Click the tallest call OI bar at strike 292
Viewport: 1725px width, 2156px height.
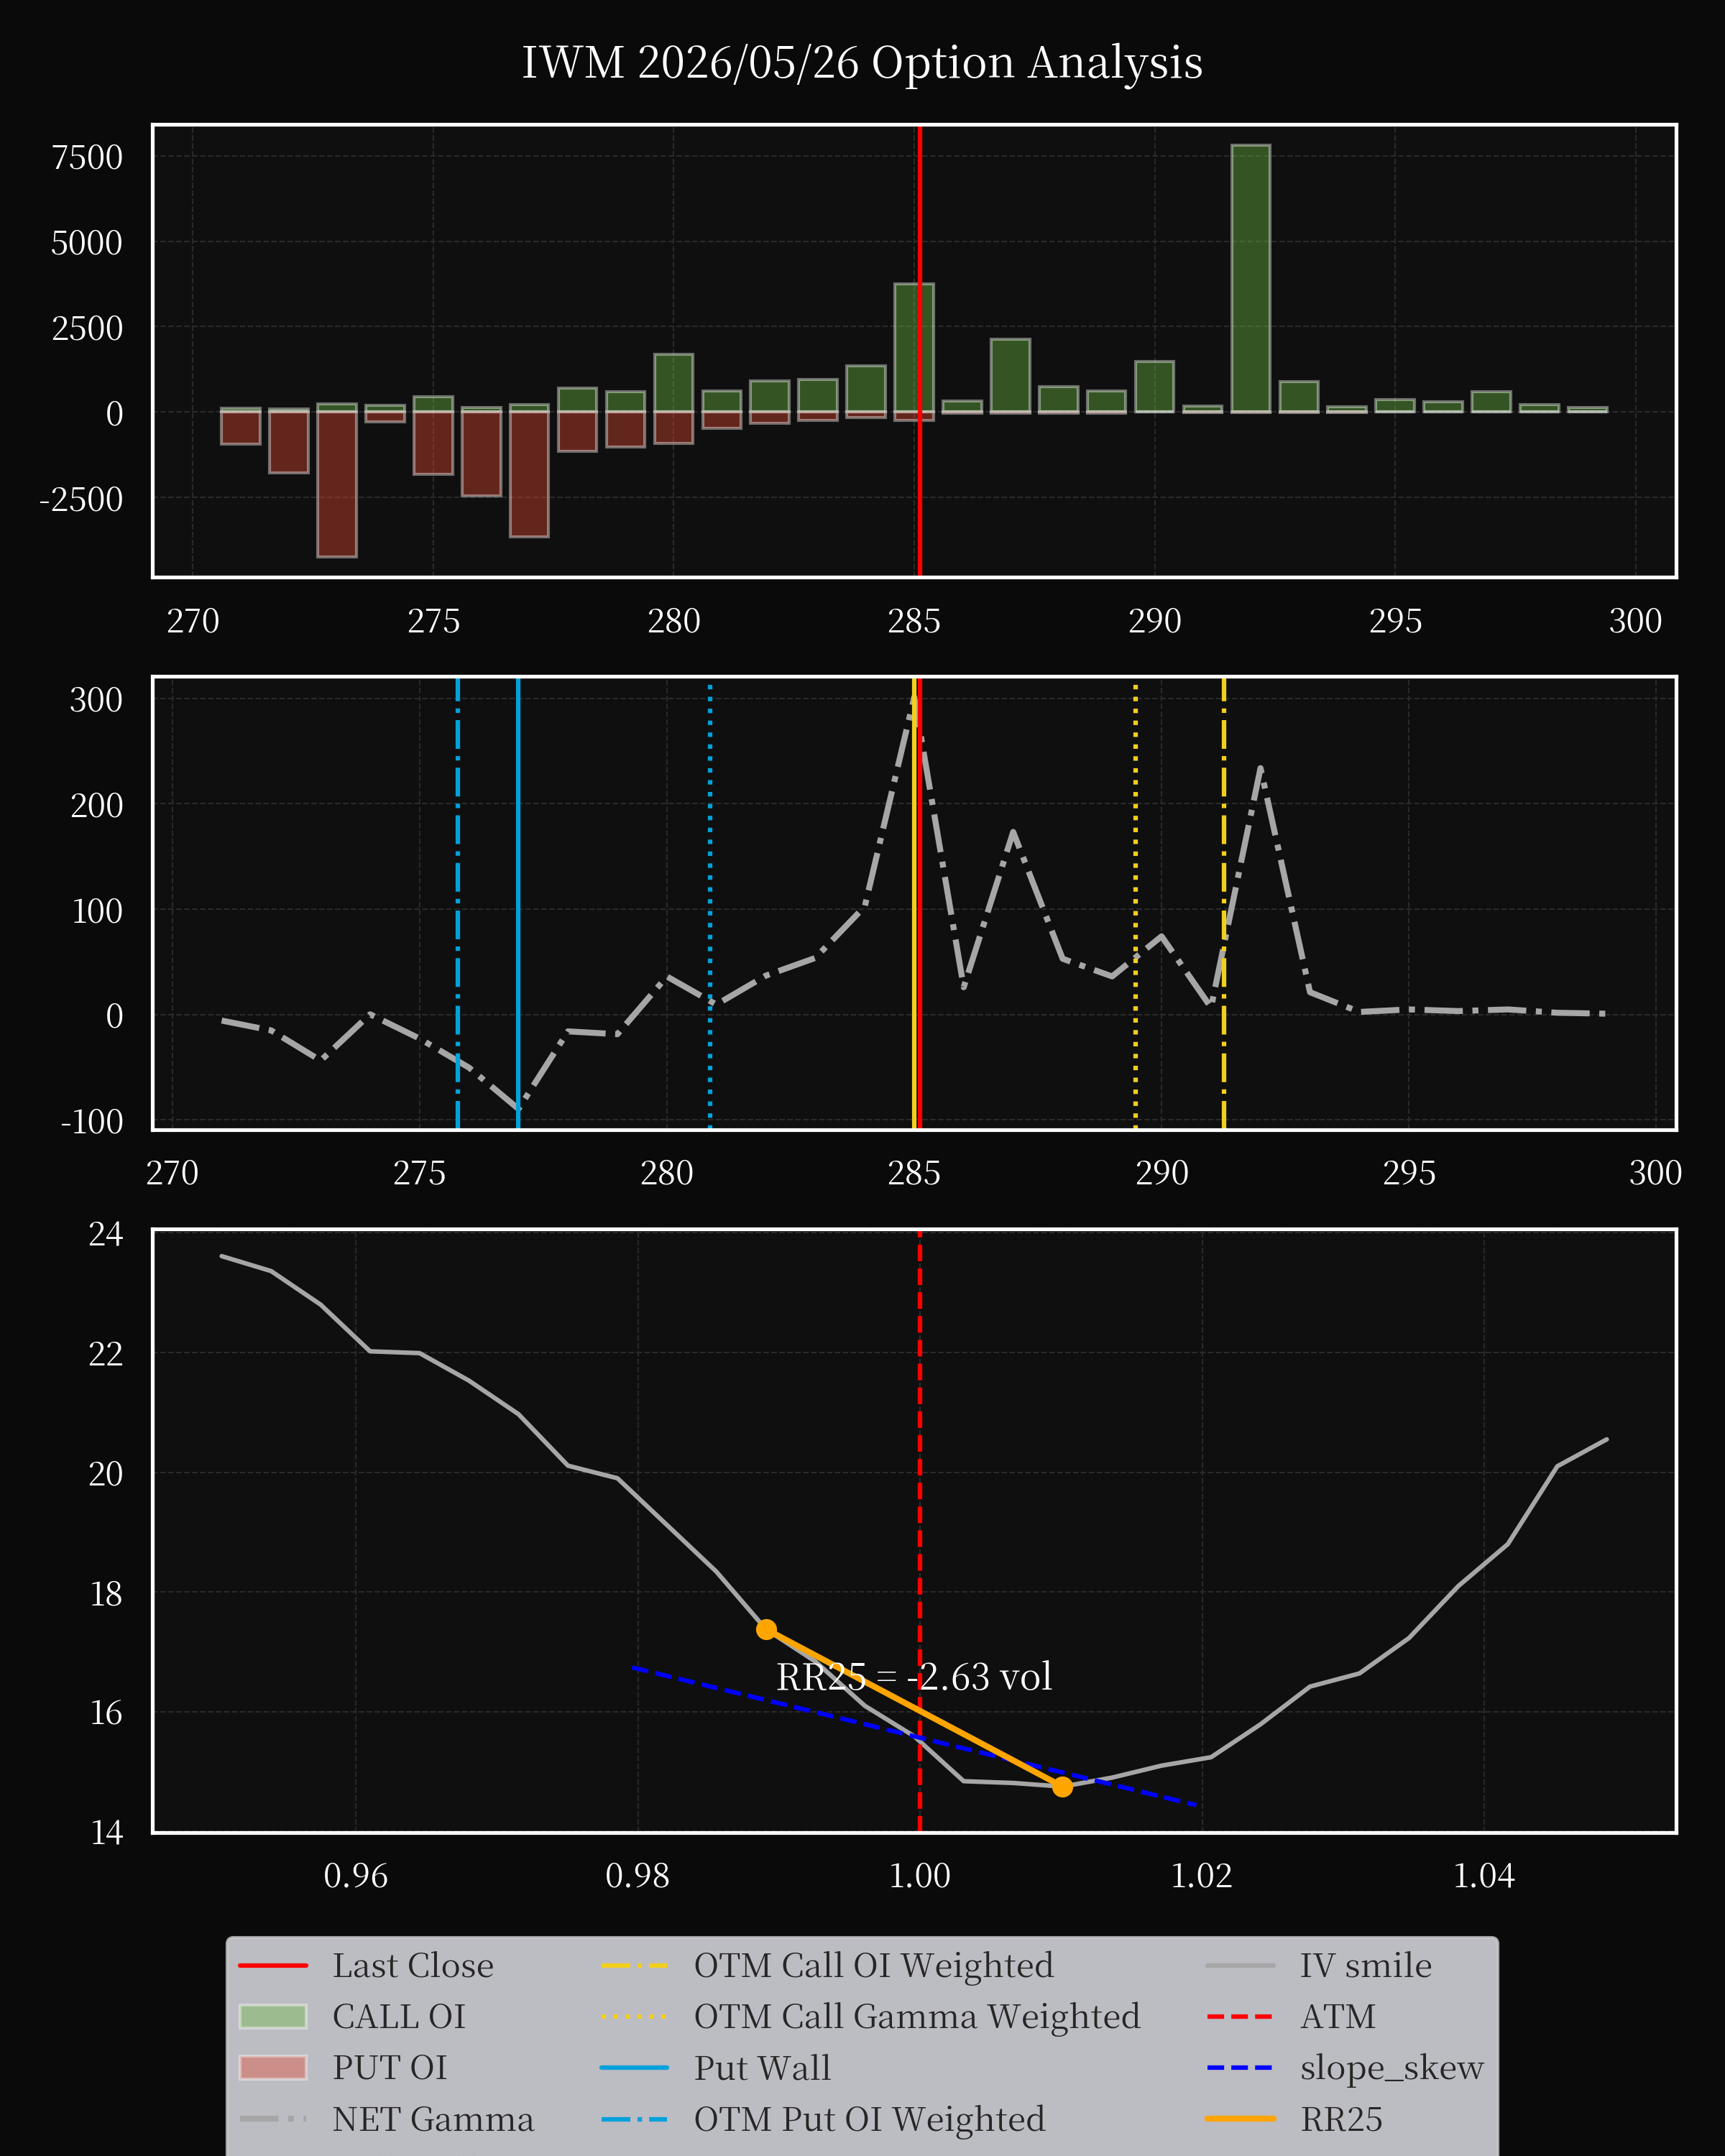click(1251, 279)
